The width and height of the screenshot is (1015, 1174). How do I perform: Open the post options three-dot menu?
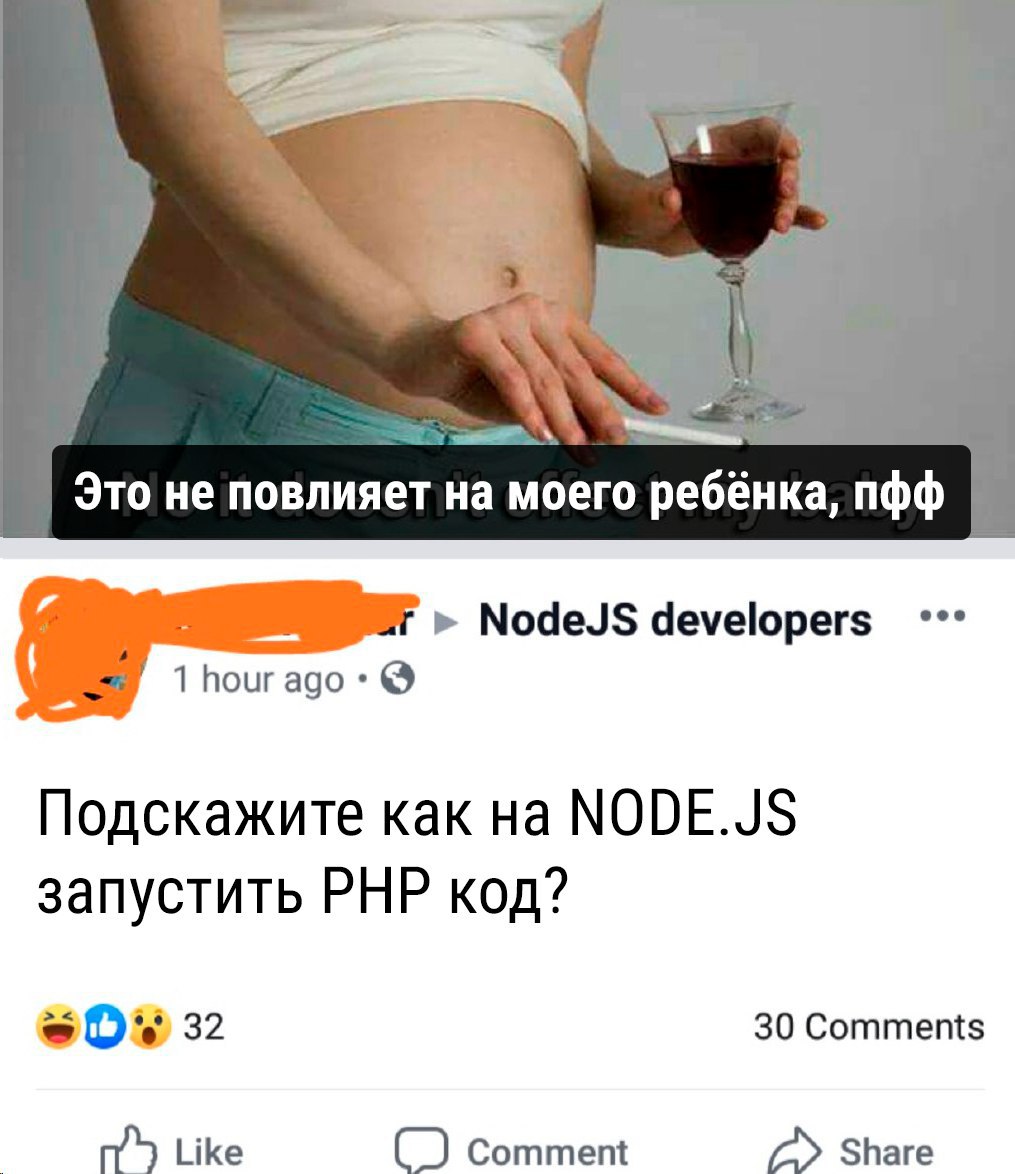coord(942,616)
